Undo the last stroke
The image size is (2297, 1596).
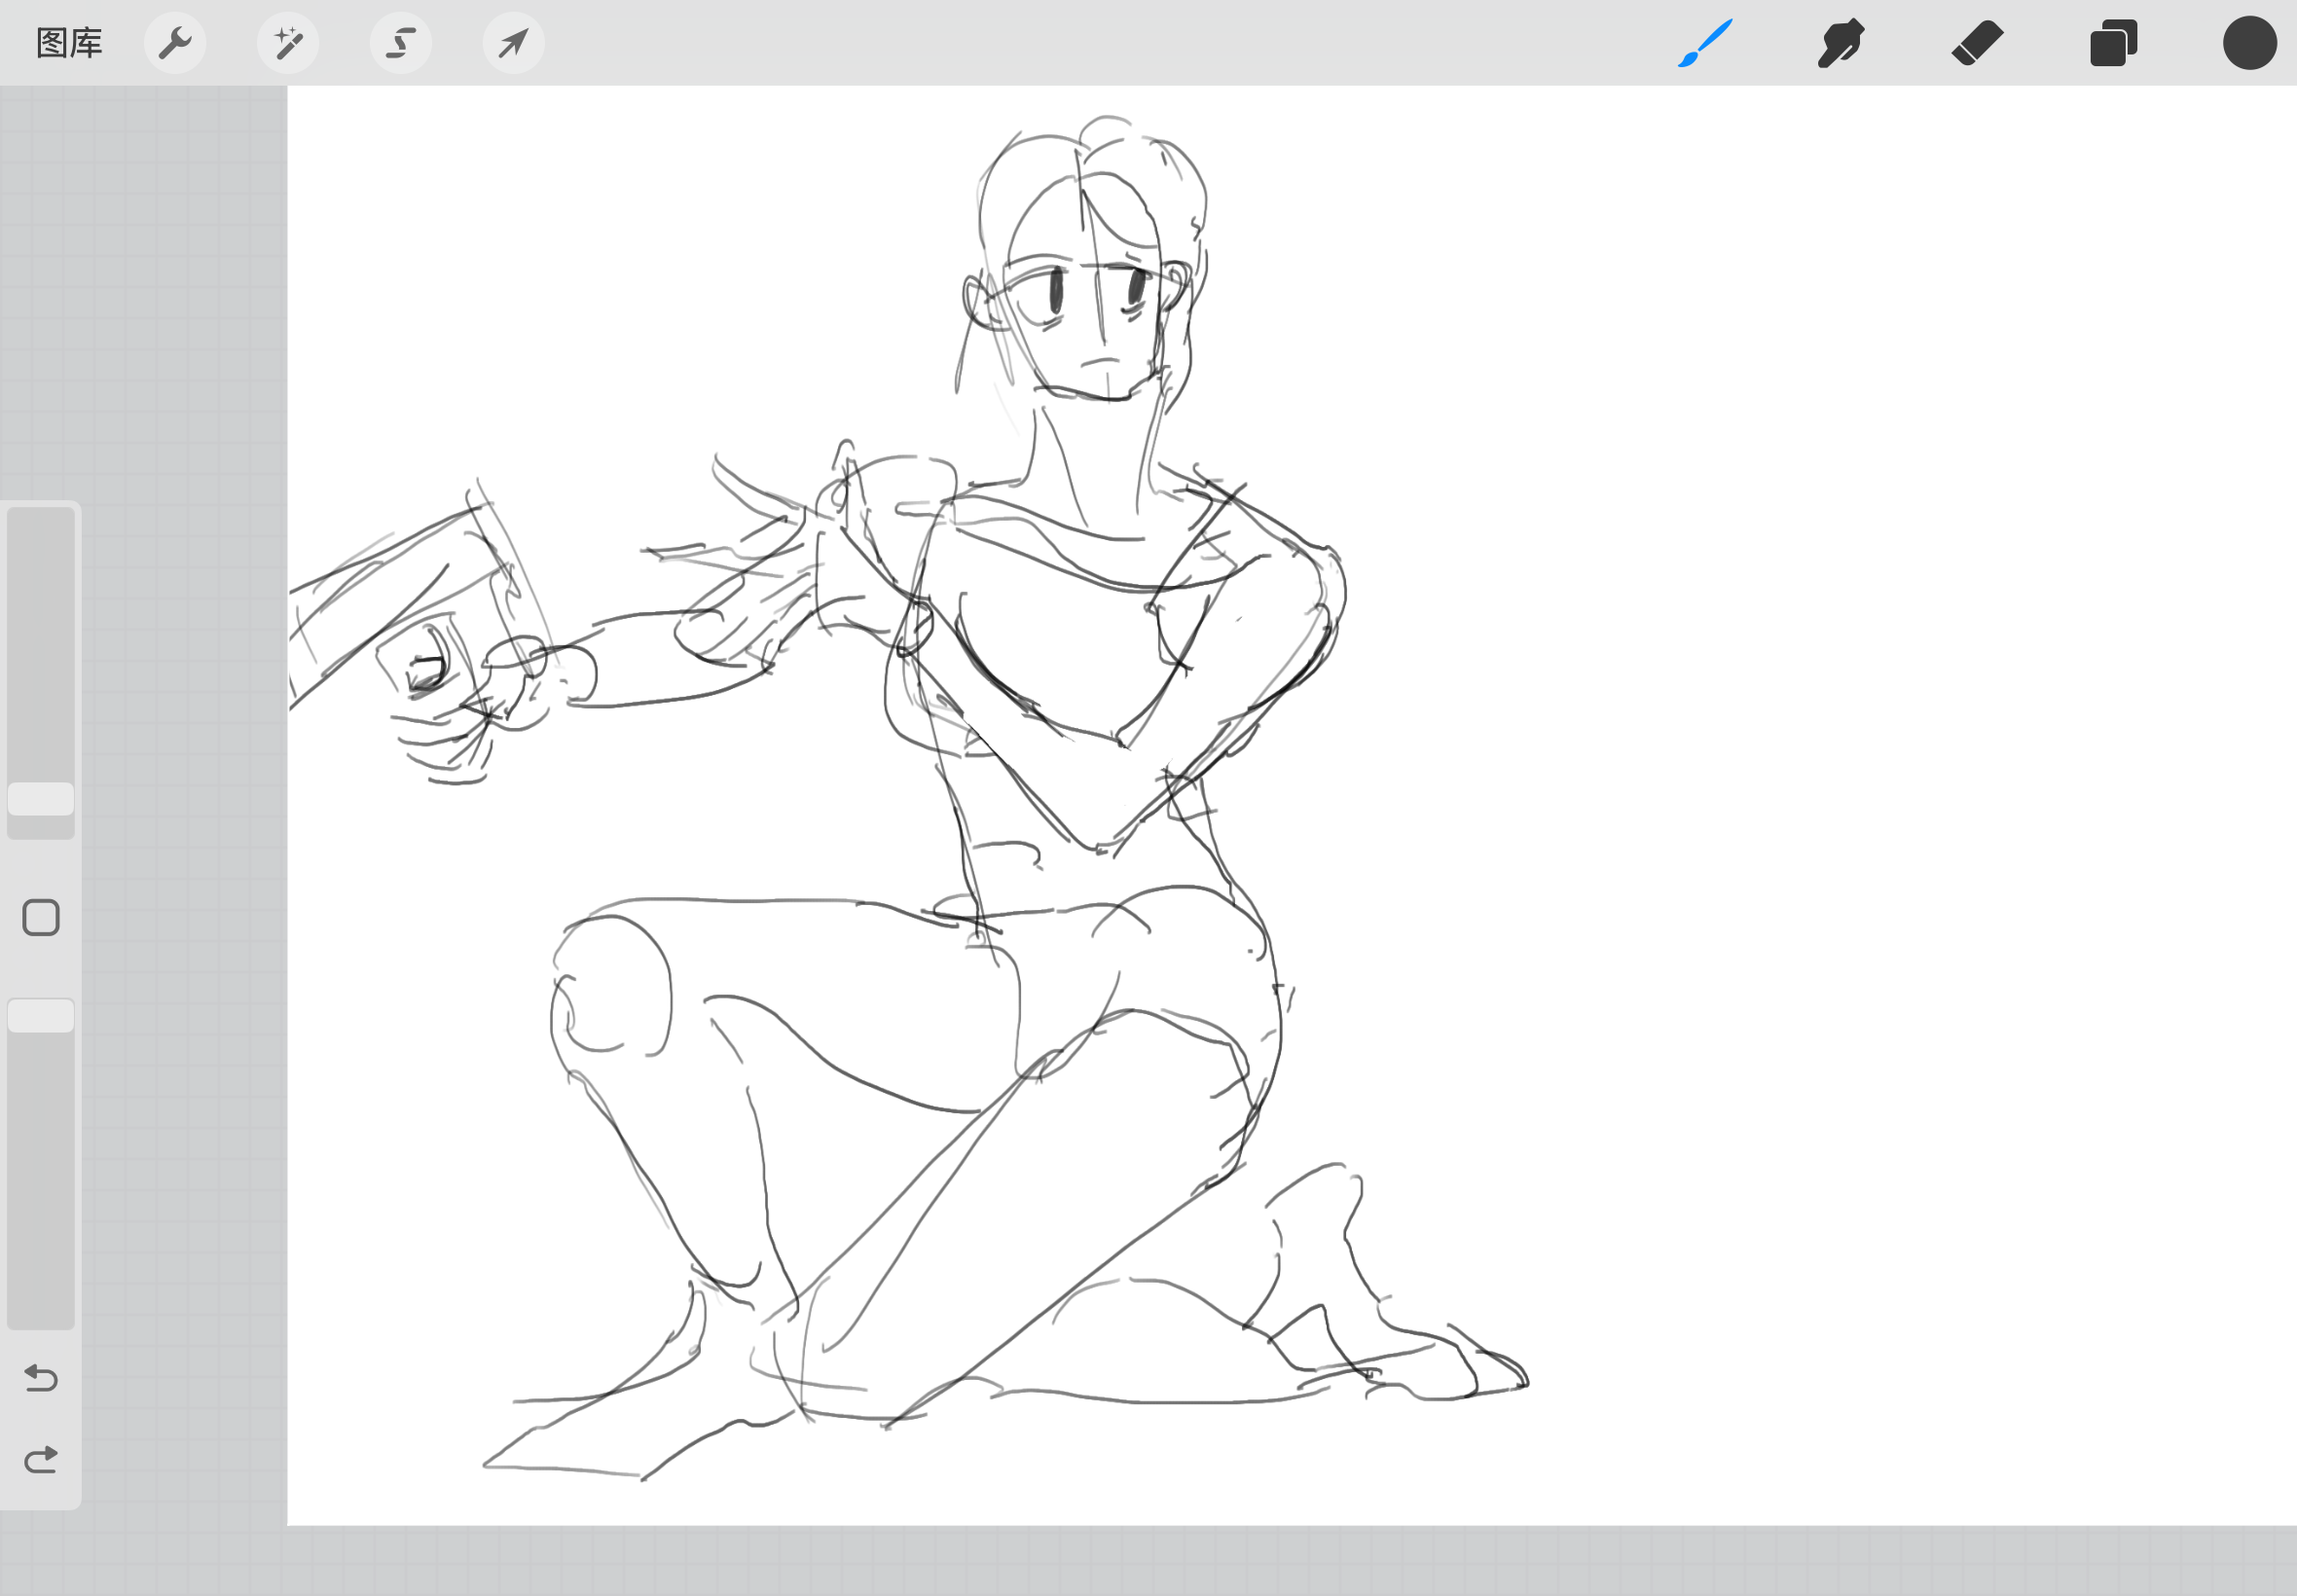coord(41,1378)
